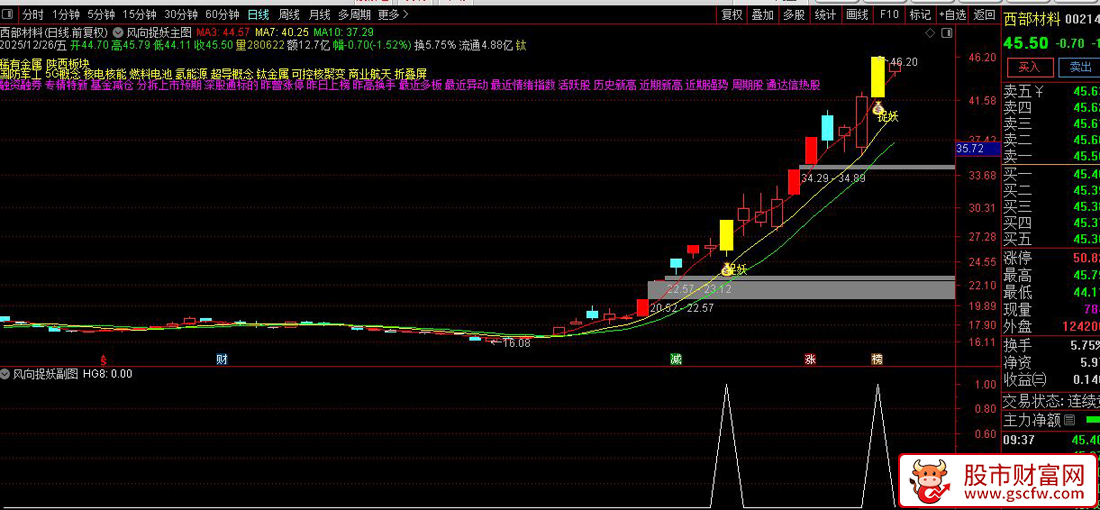Click the red $ event marker

103,360
